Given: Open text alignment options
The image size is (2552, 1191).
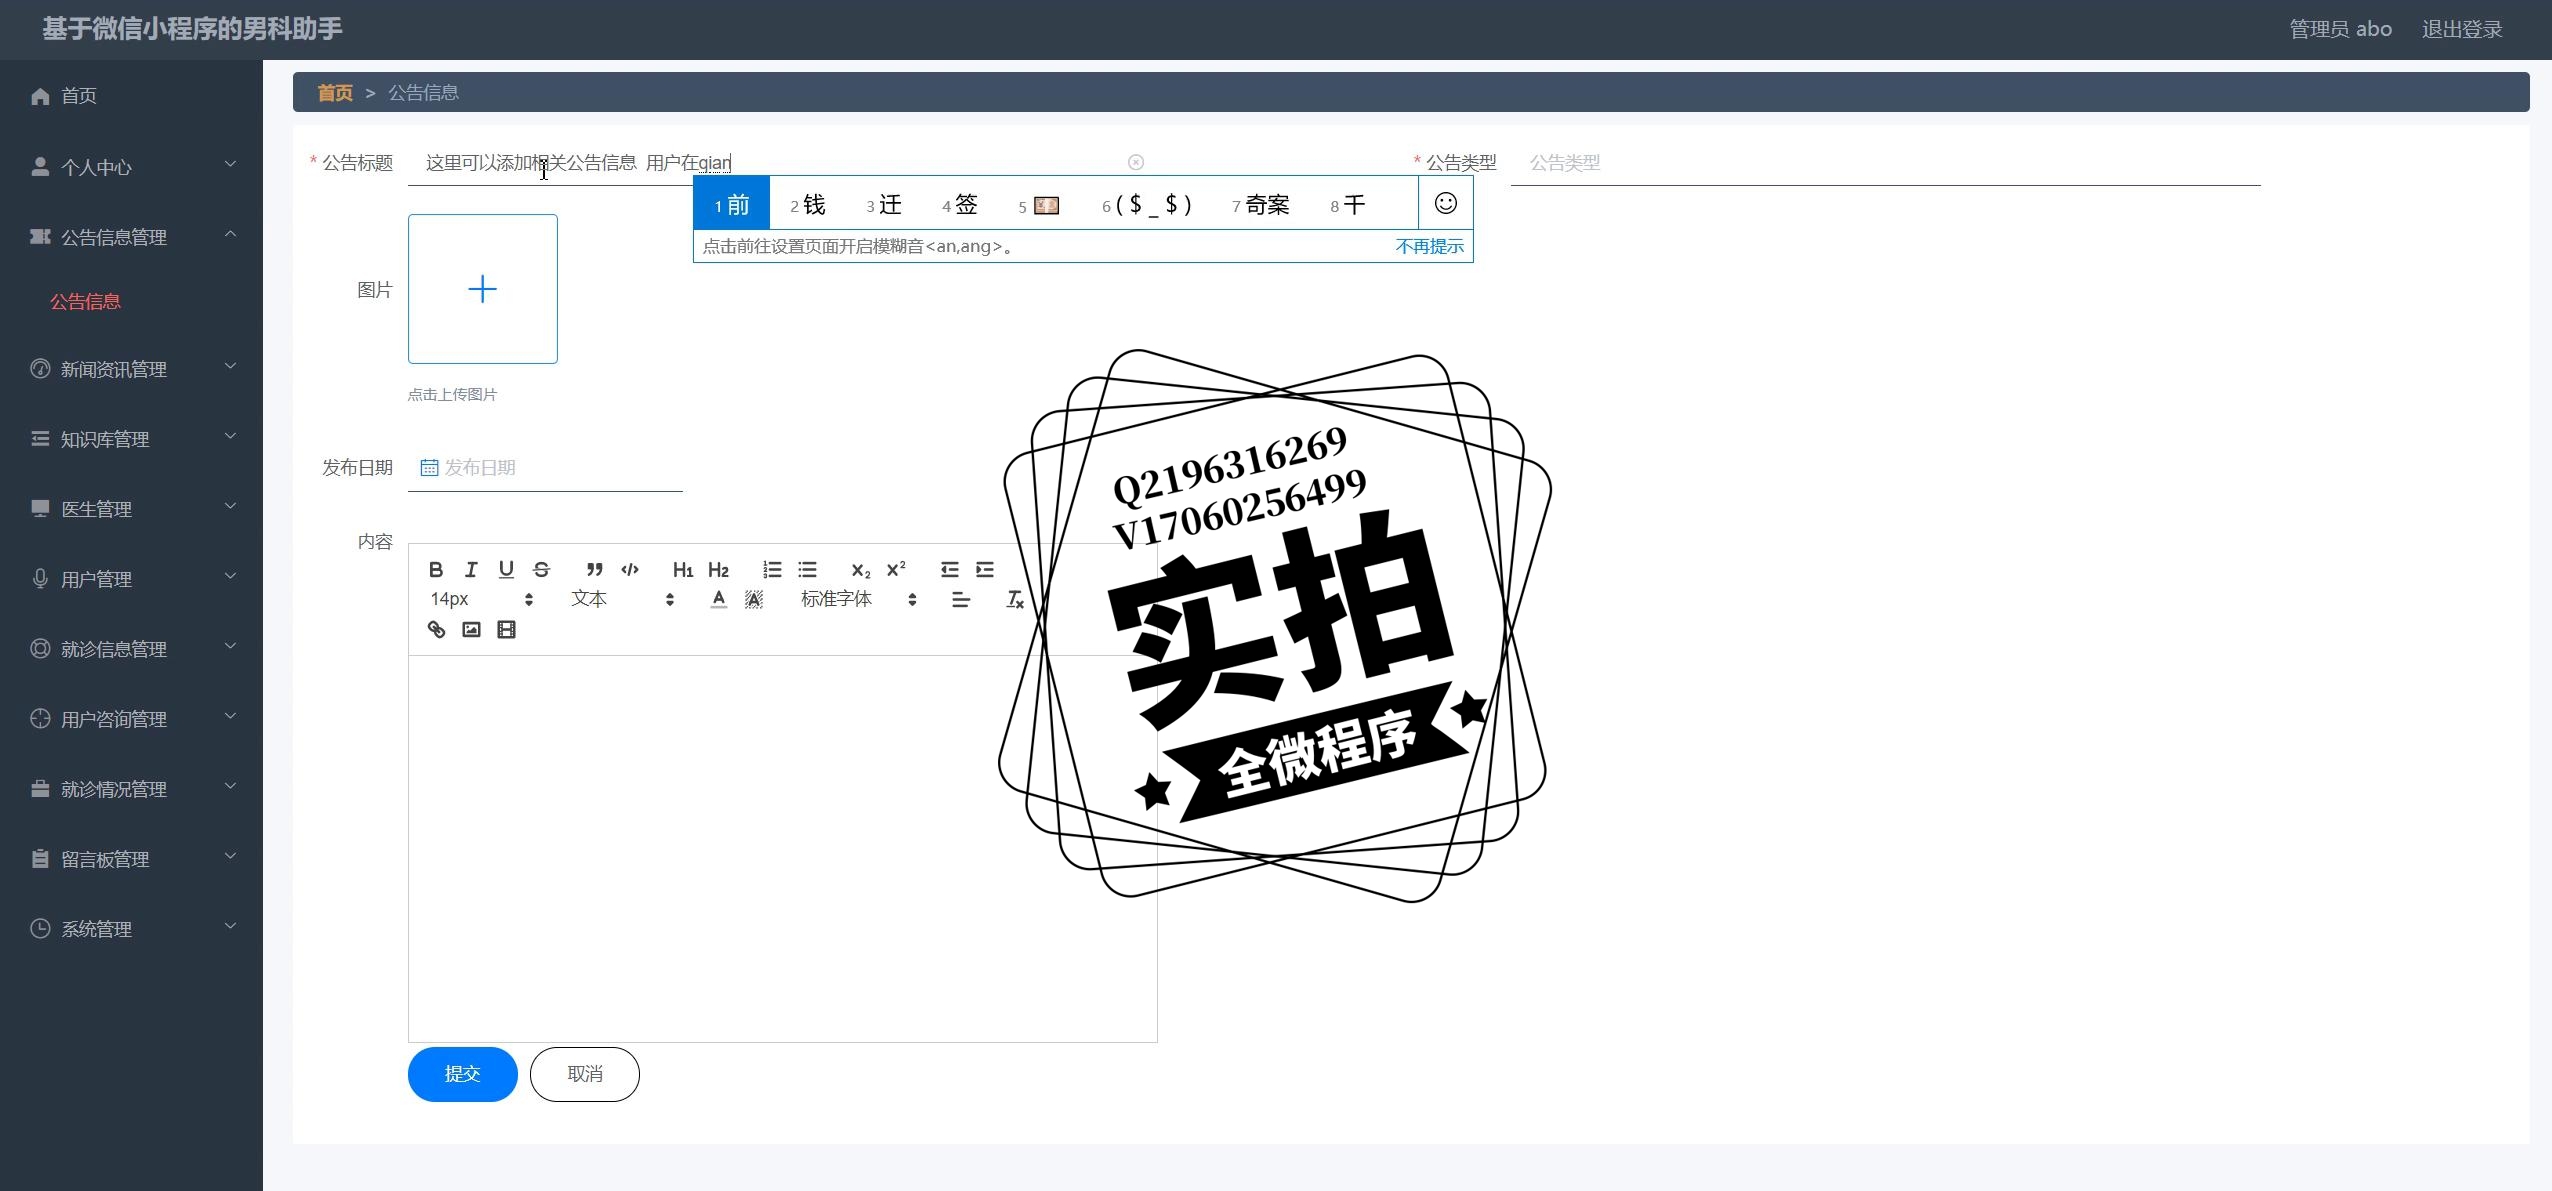Looking at the screenshot, I should click(960, 600).
